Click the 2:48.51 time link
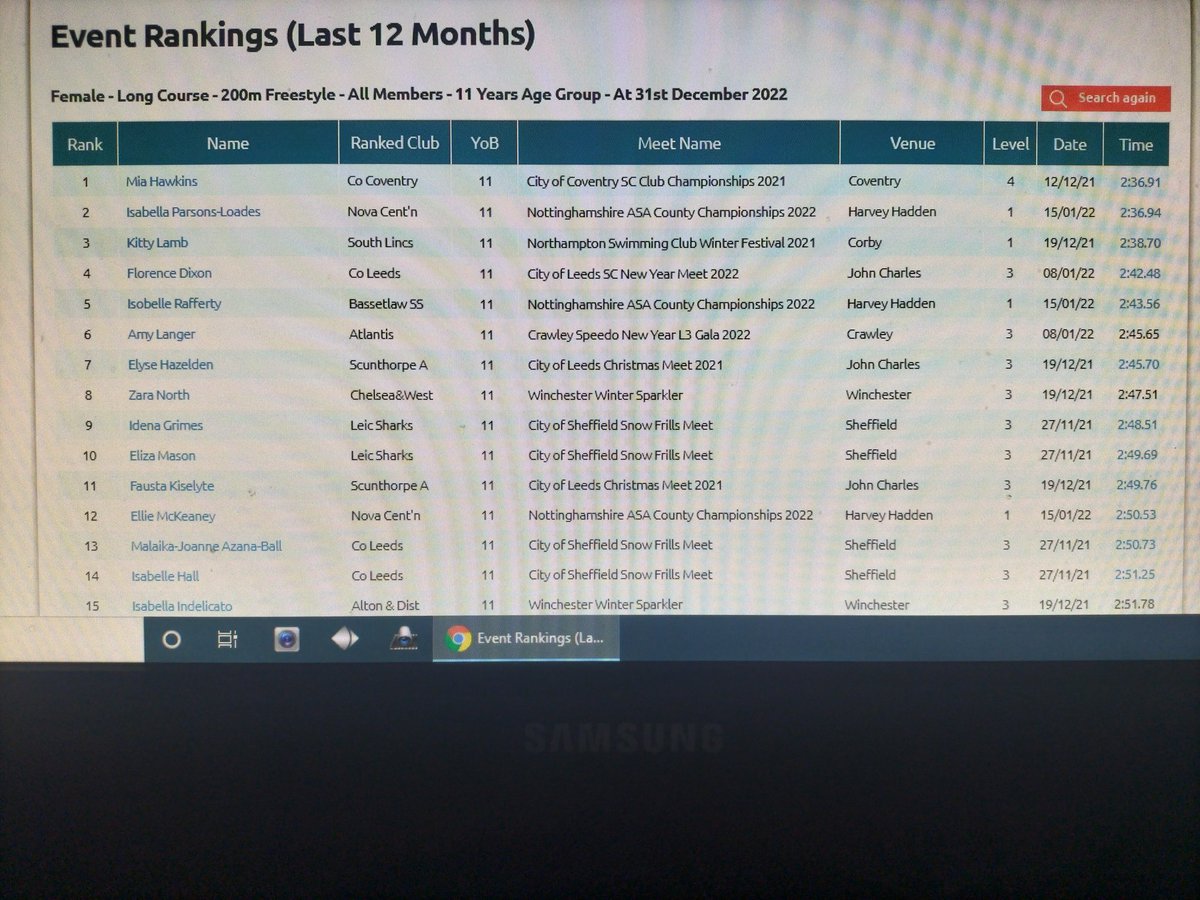 [1138, 425]
